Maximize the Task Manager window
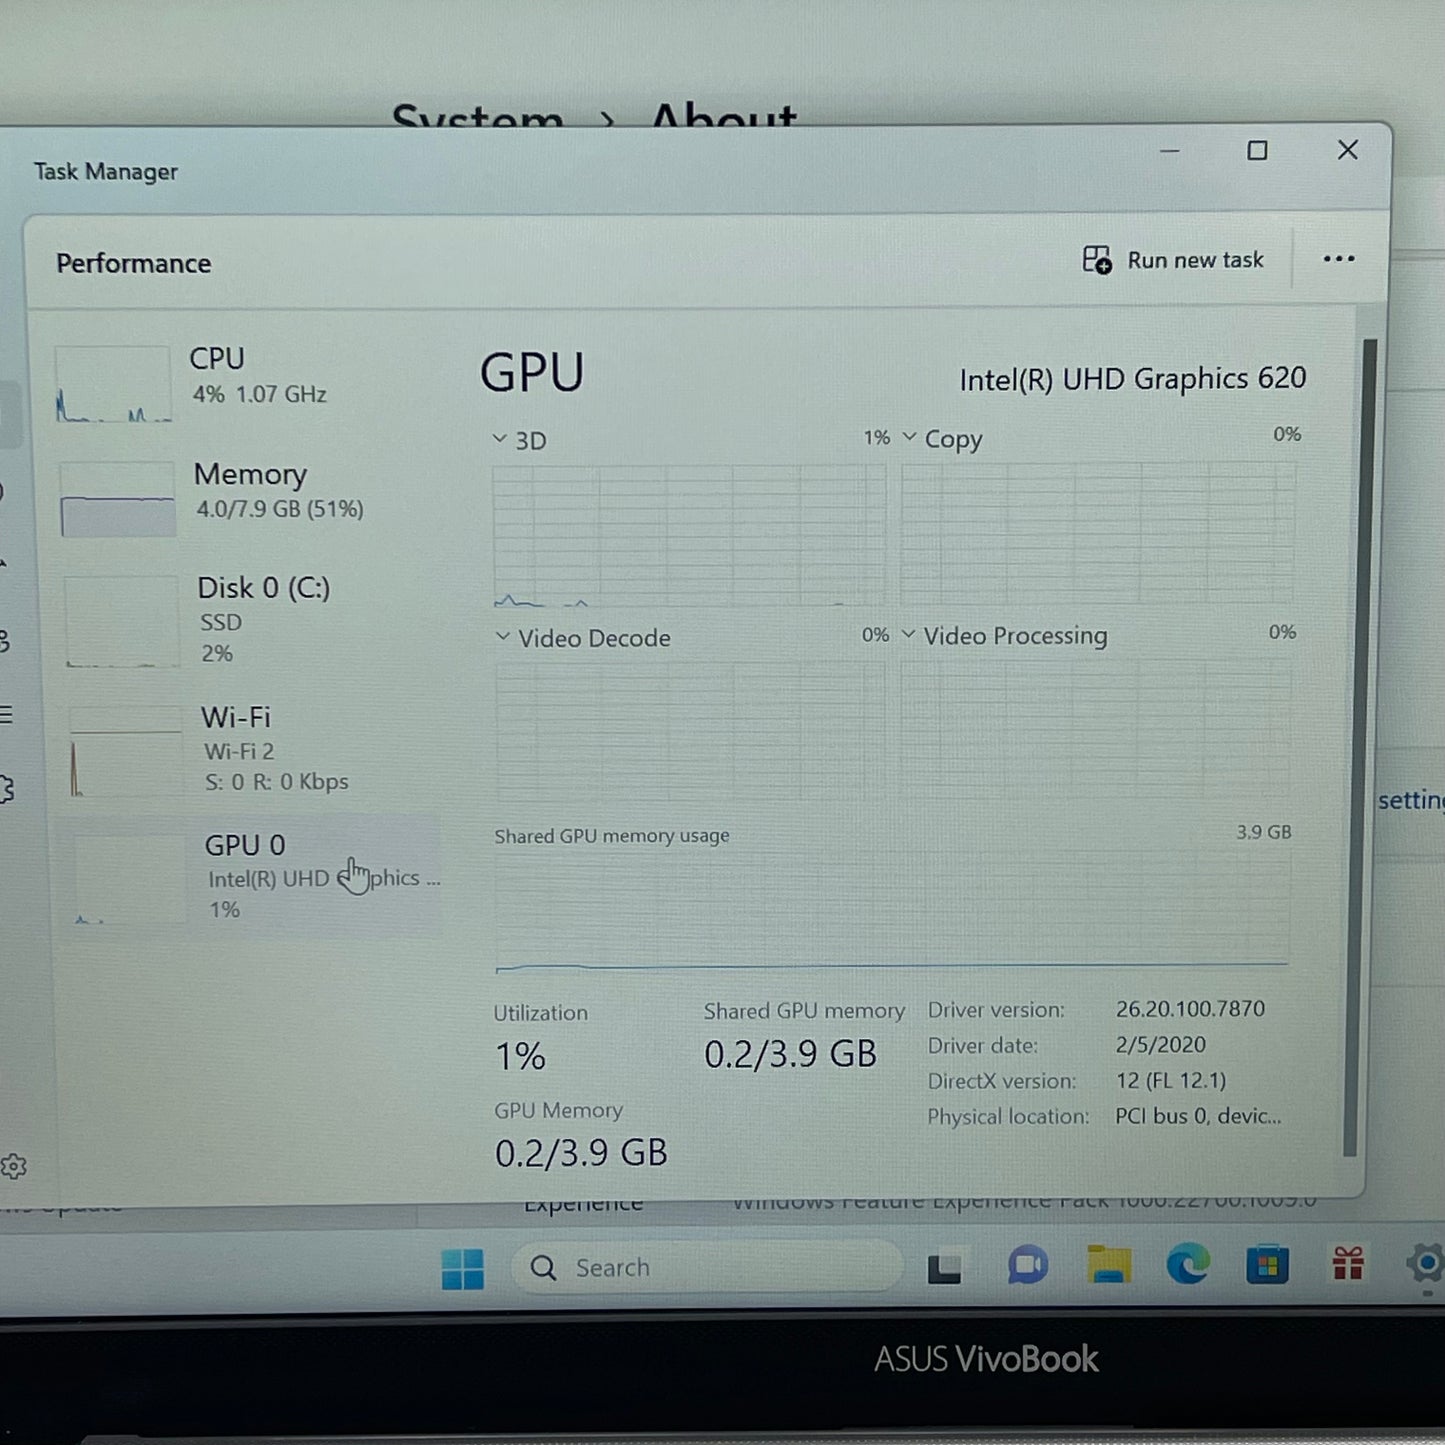The image size is (1445, 1445). click(x=1257, y=150)
